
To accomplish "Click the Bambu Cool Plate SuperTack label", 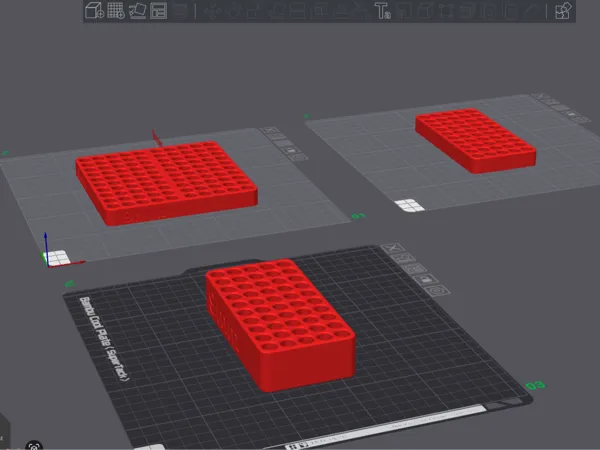I will pos(104,339).
